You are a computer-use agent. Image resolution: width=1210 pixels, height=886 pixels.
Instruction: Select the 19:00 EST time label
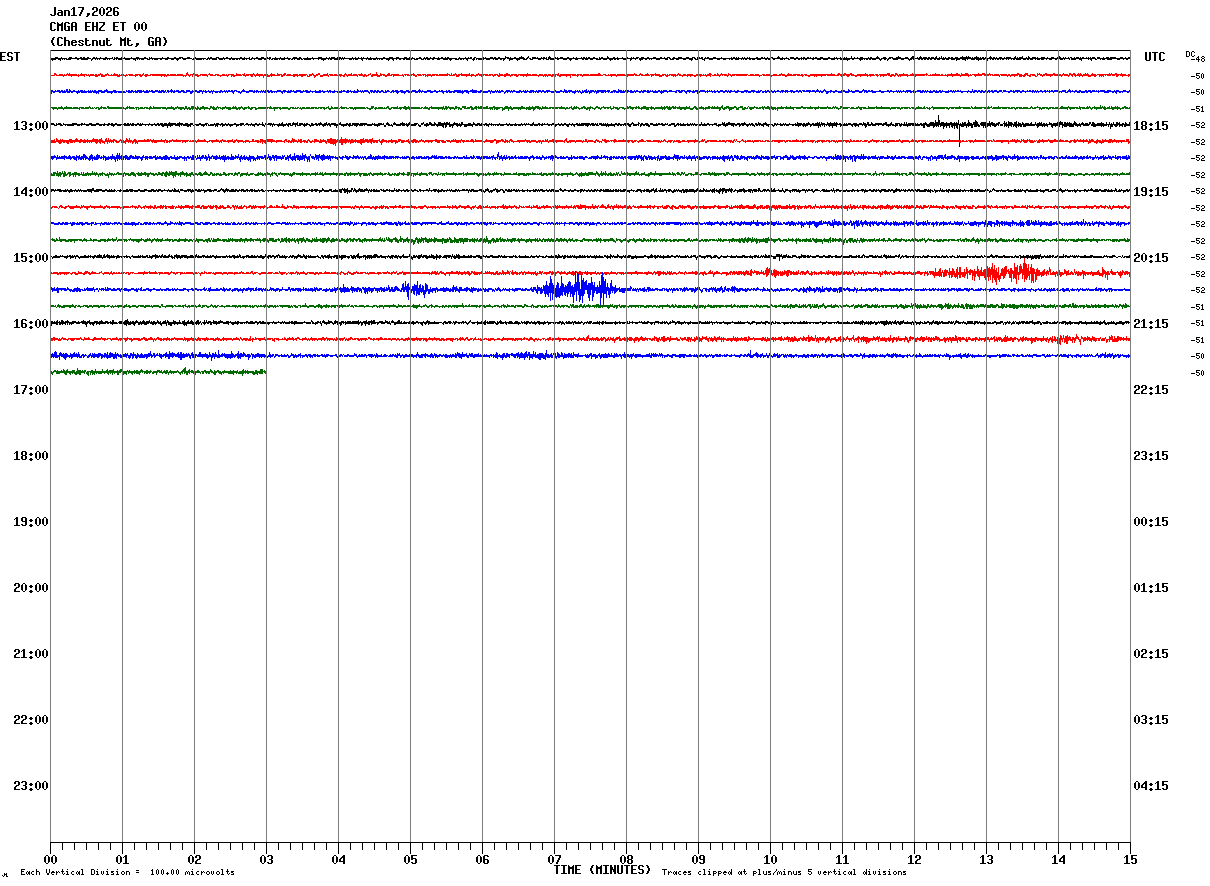[x=31, y=522]
